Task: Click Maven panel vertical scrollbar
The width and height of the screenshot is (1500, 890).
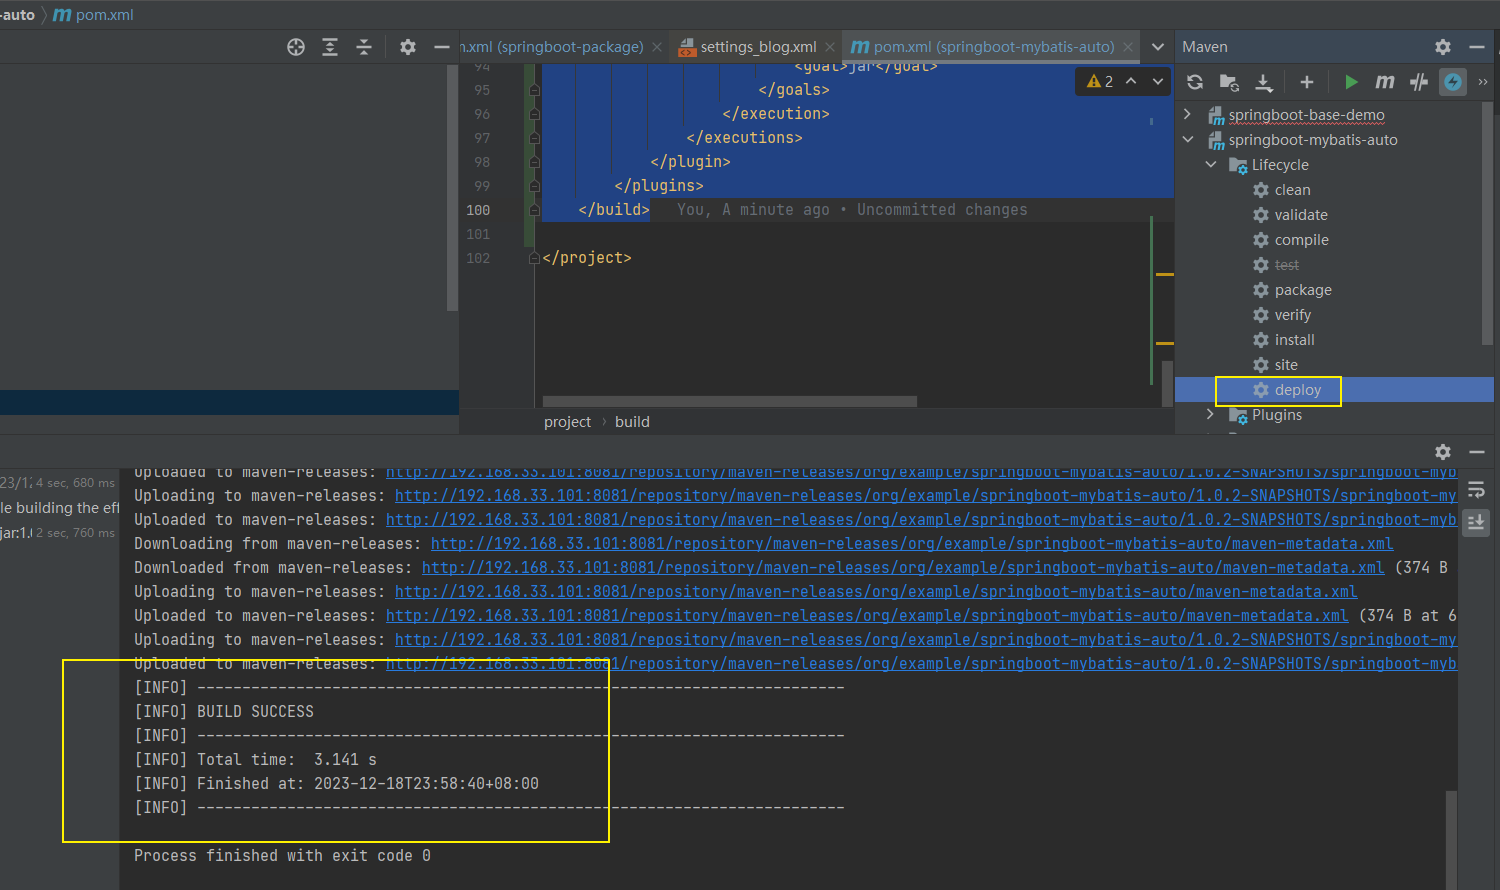Action: tap(1487, 222)
